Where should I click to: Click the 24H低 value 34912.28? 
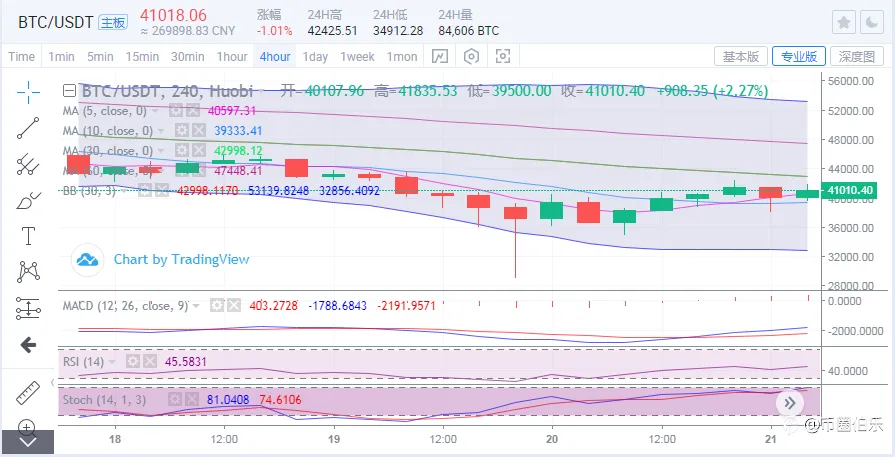point(398,31)
